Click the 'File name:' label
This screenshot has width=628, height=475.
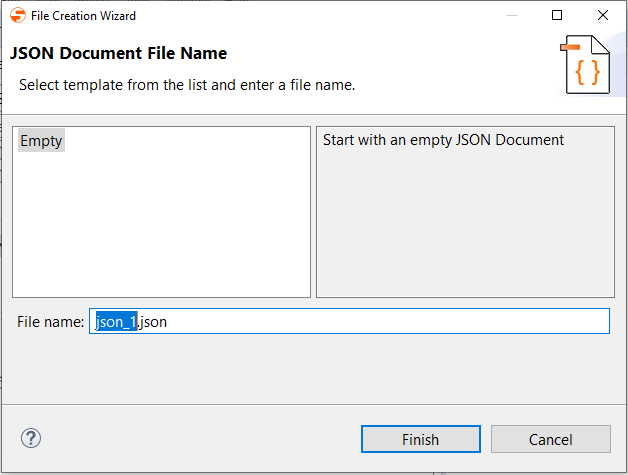tap(50, 321)
